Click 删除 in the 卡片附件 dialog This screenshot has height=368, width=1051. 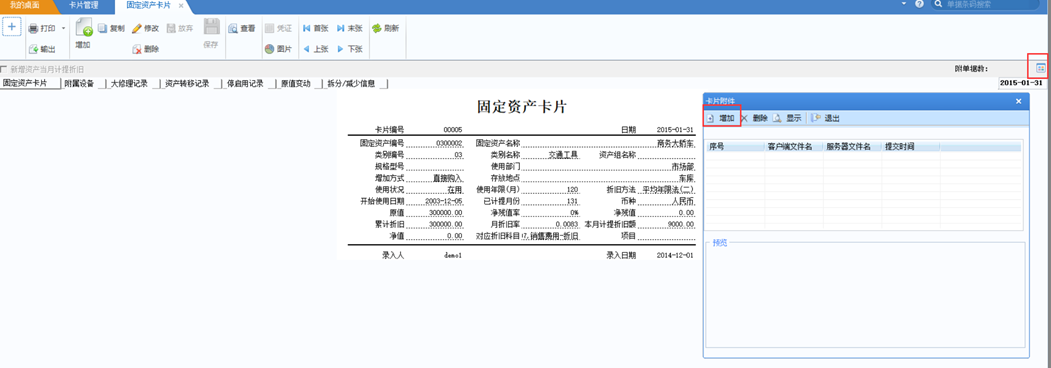click(x=755, y=118)
